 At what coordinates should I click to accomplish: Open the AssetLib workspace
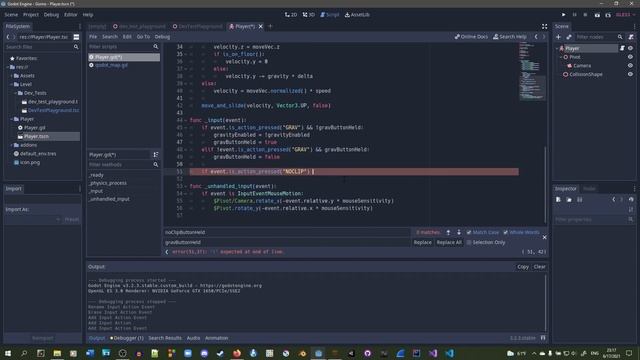(357, 15)
